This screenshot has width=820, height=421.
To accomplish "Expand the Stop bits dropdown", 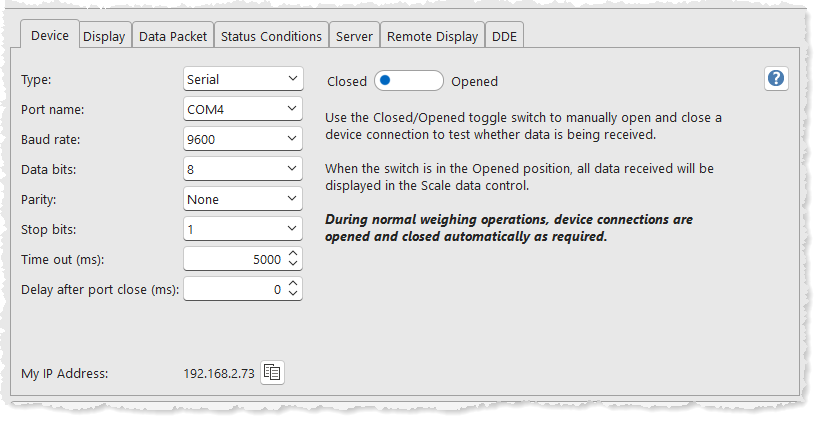I will pos(243,229).
